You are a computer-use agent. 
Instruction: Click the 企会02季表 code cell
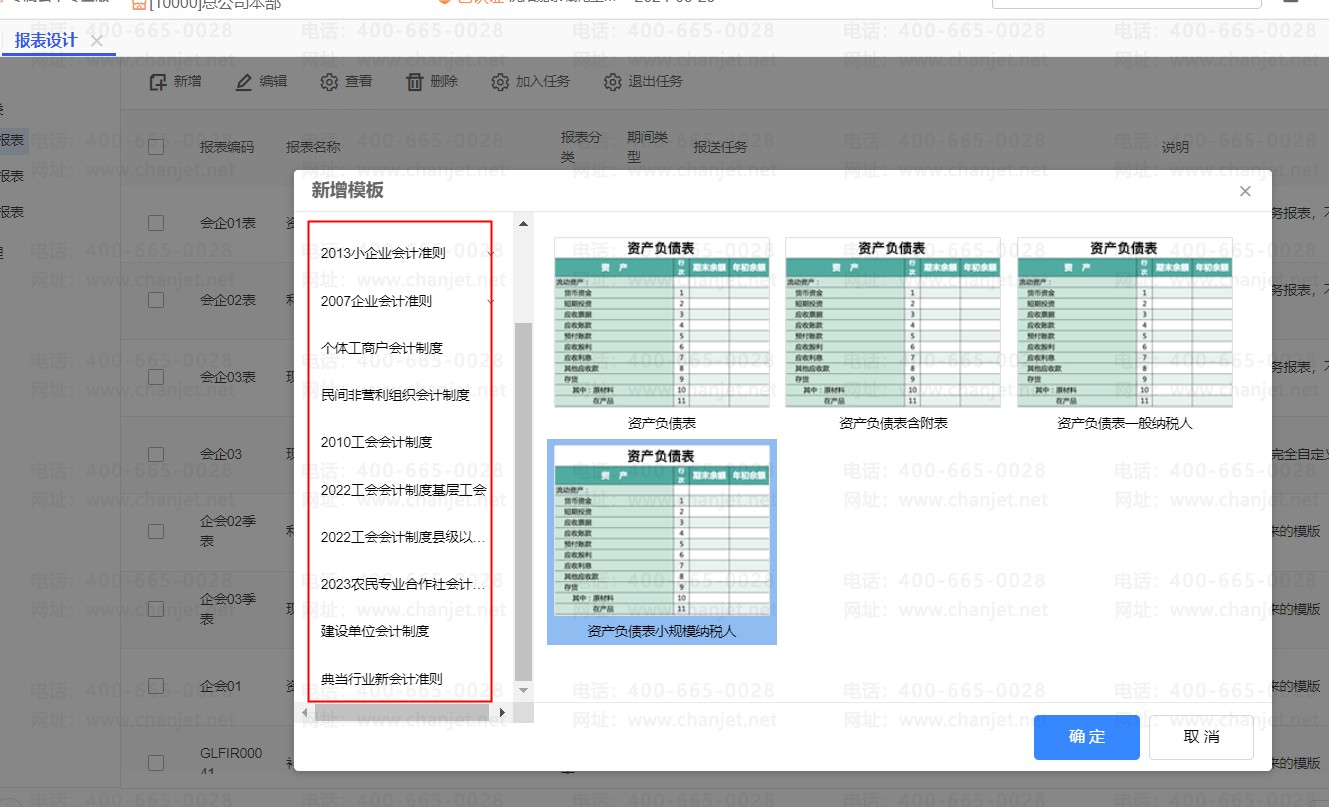pos(228,531)
